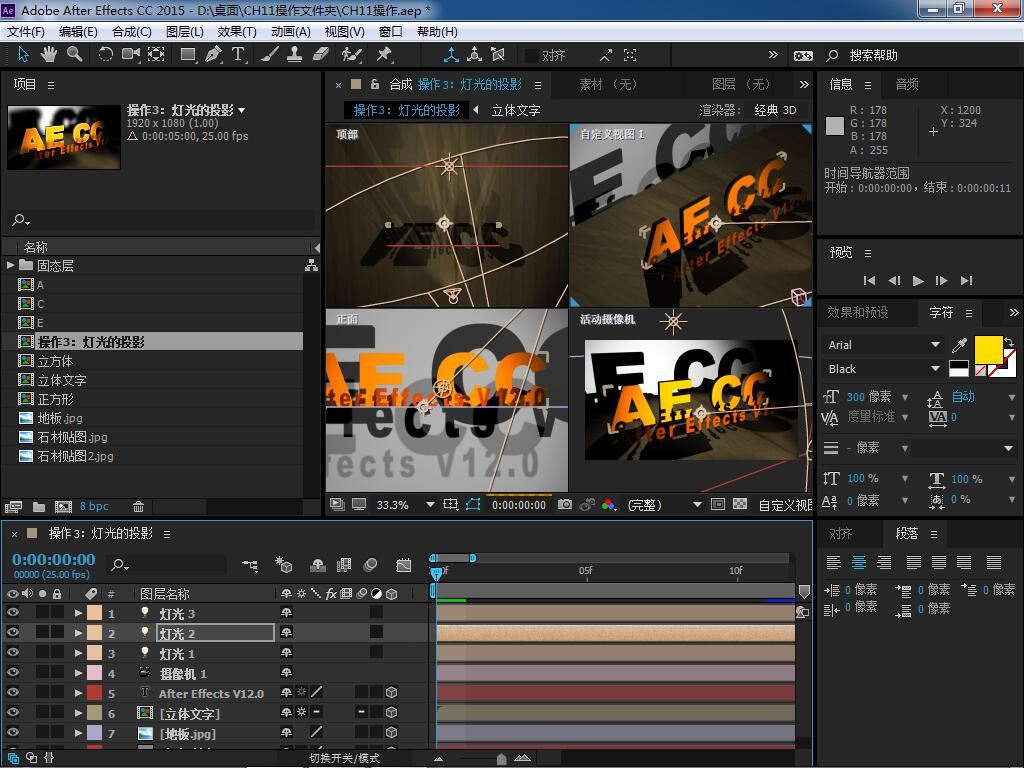This screenshot has height=768, width=1024.
Task: Toggle the transparency grid in viewer
Action: click(740, 505)
